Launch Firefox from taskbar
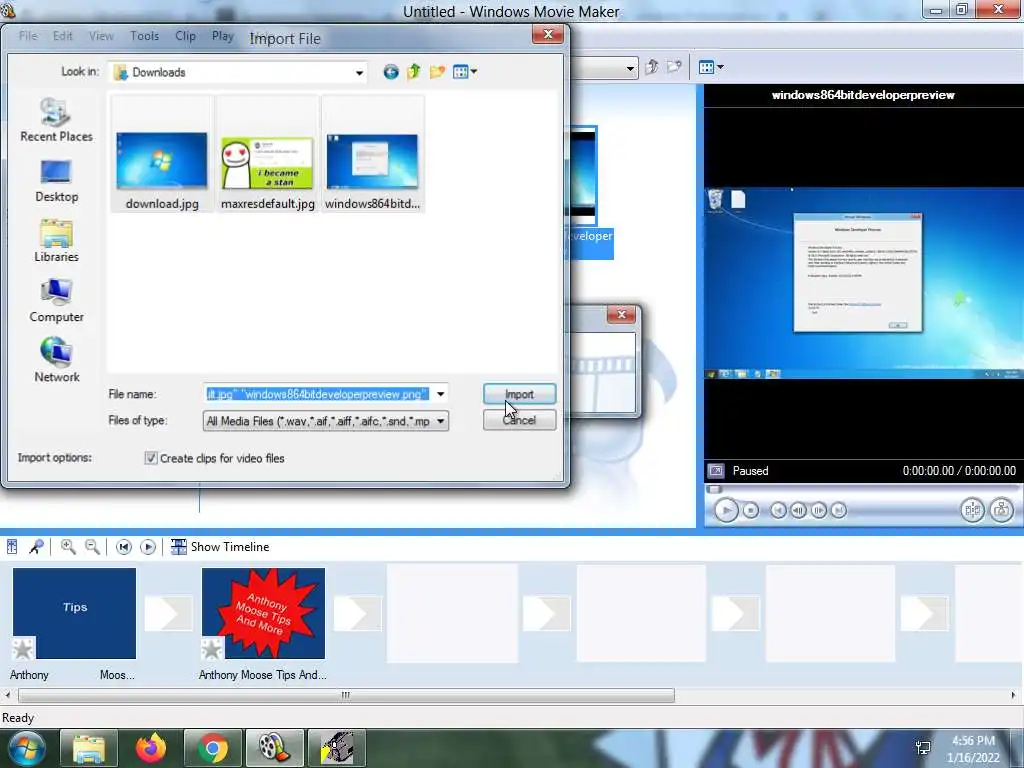The height and width of the screenshot is (768, 1024). (x=151, y=748)
